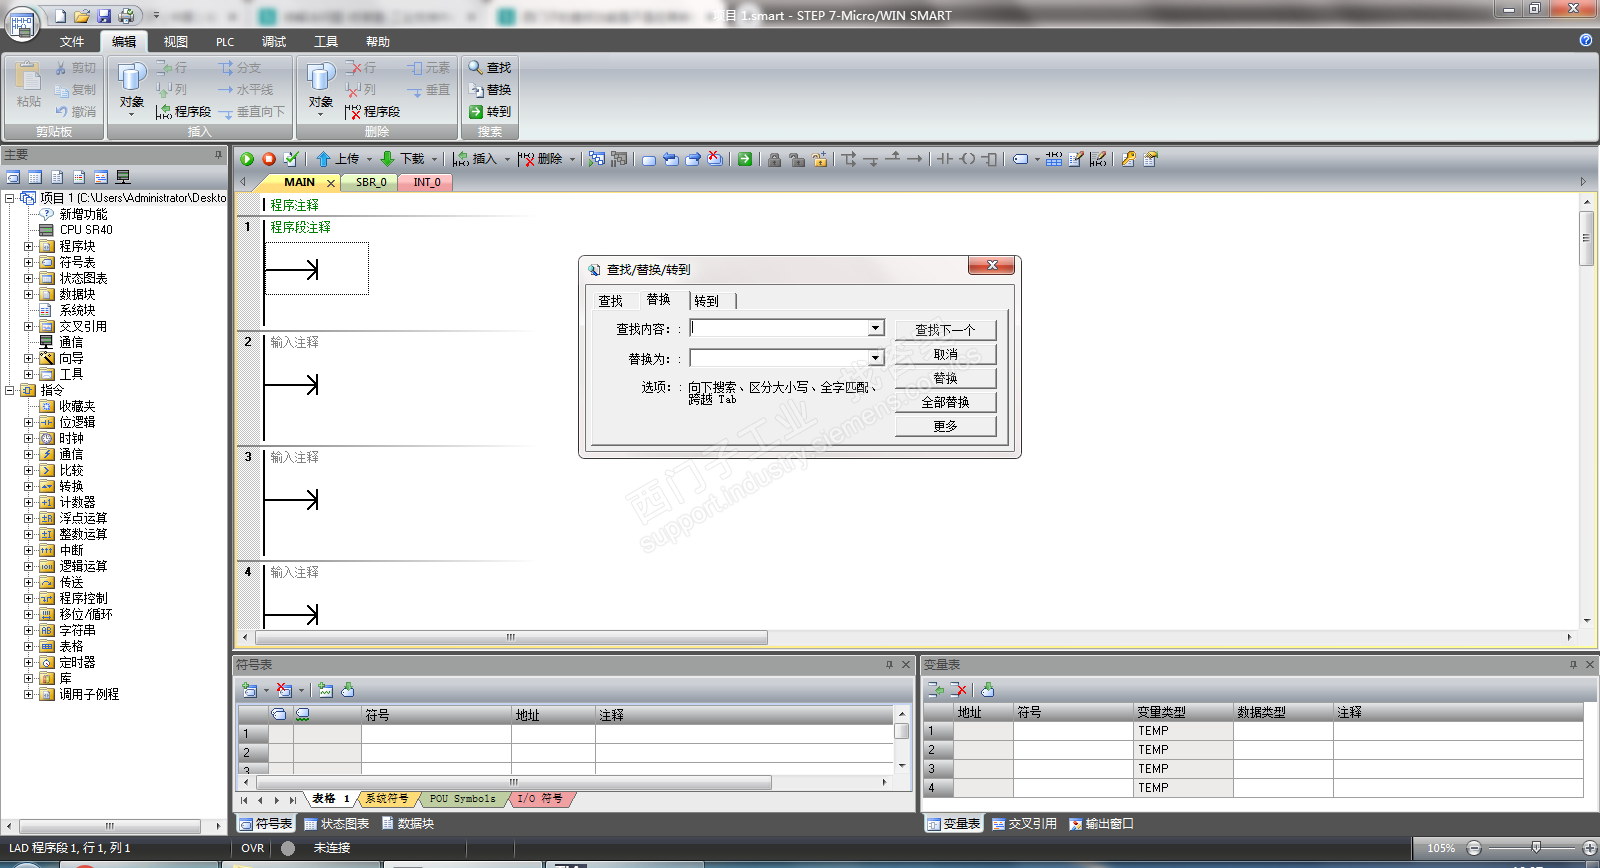Viewport: 1600px width, 868px height.
Task: Click the zoom slider handle in status bar
Action: 1536,847
